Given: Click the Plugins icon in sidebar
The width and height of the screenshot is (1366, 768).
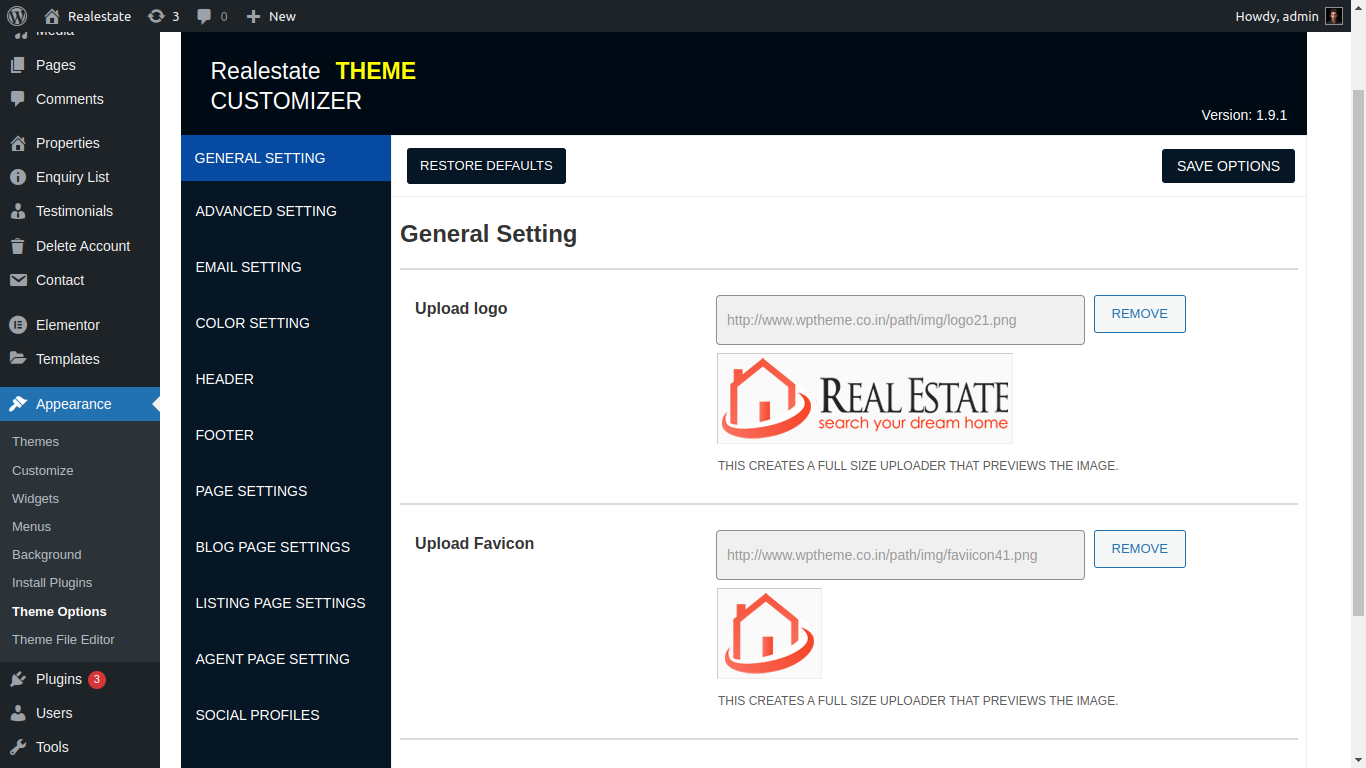Looking at the screenshot, I should point(18,679).
